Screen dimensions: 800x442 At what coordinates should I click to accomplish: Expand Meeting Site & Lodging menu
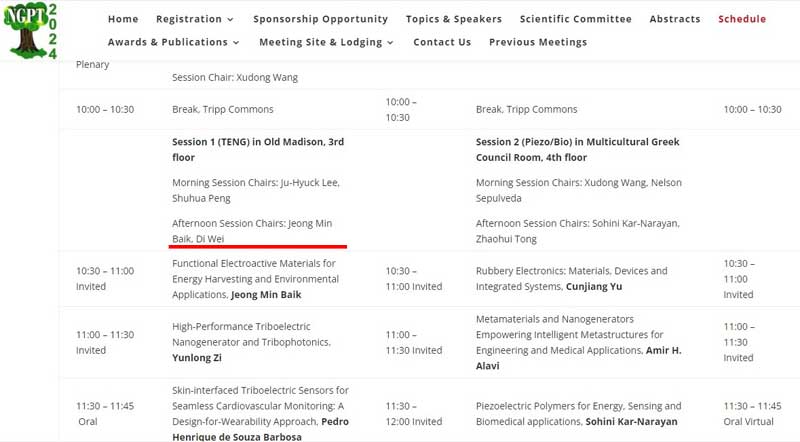click(x=326, y=42)
